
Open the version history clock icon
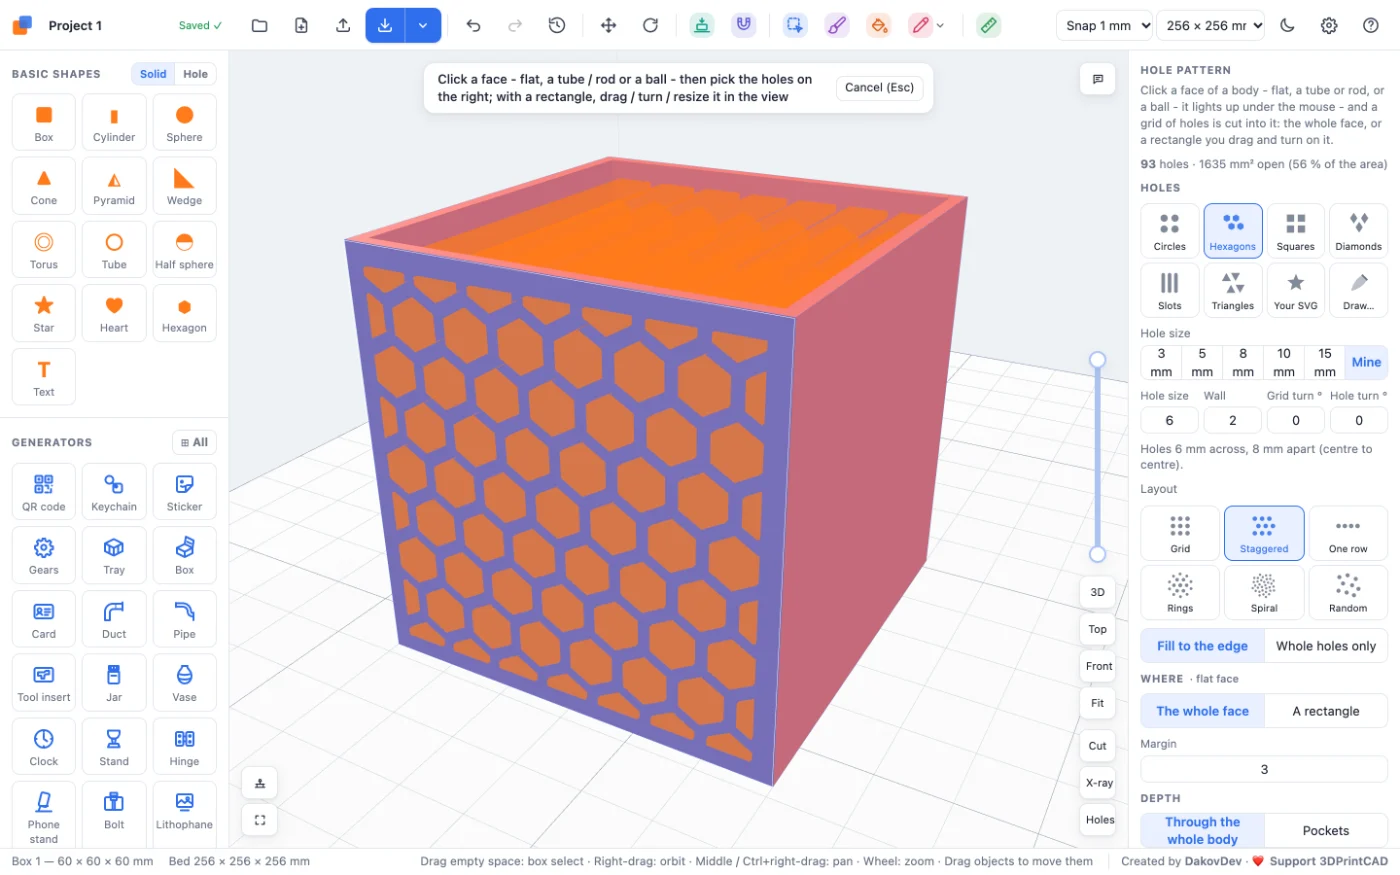coord(557,26)
